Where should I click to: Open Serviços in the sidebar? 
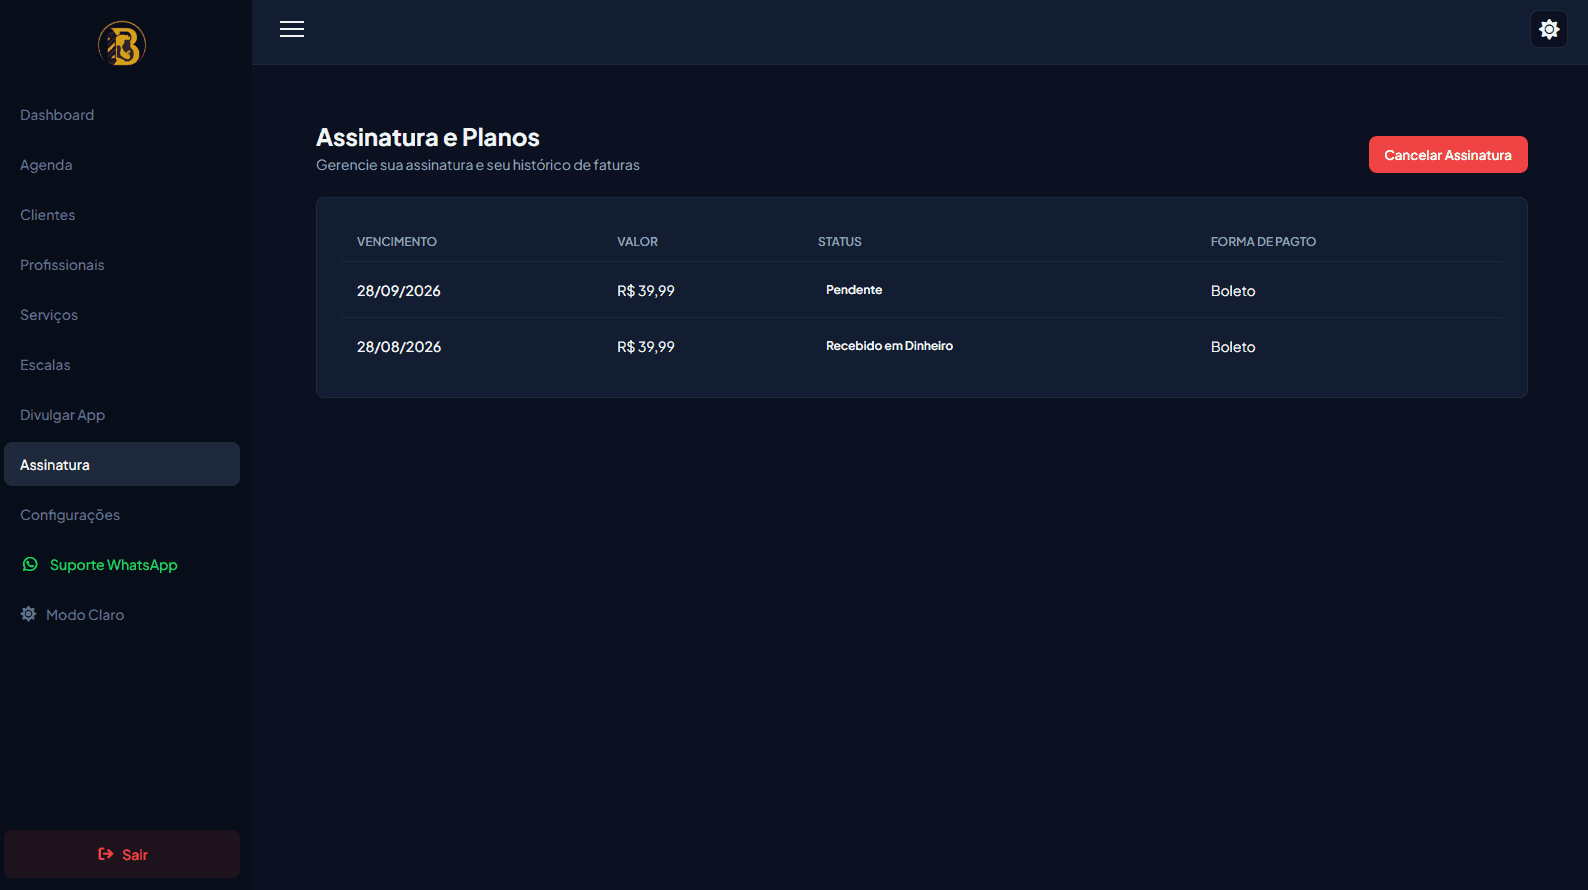[x=122, y=315]
